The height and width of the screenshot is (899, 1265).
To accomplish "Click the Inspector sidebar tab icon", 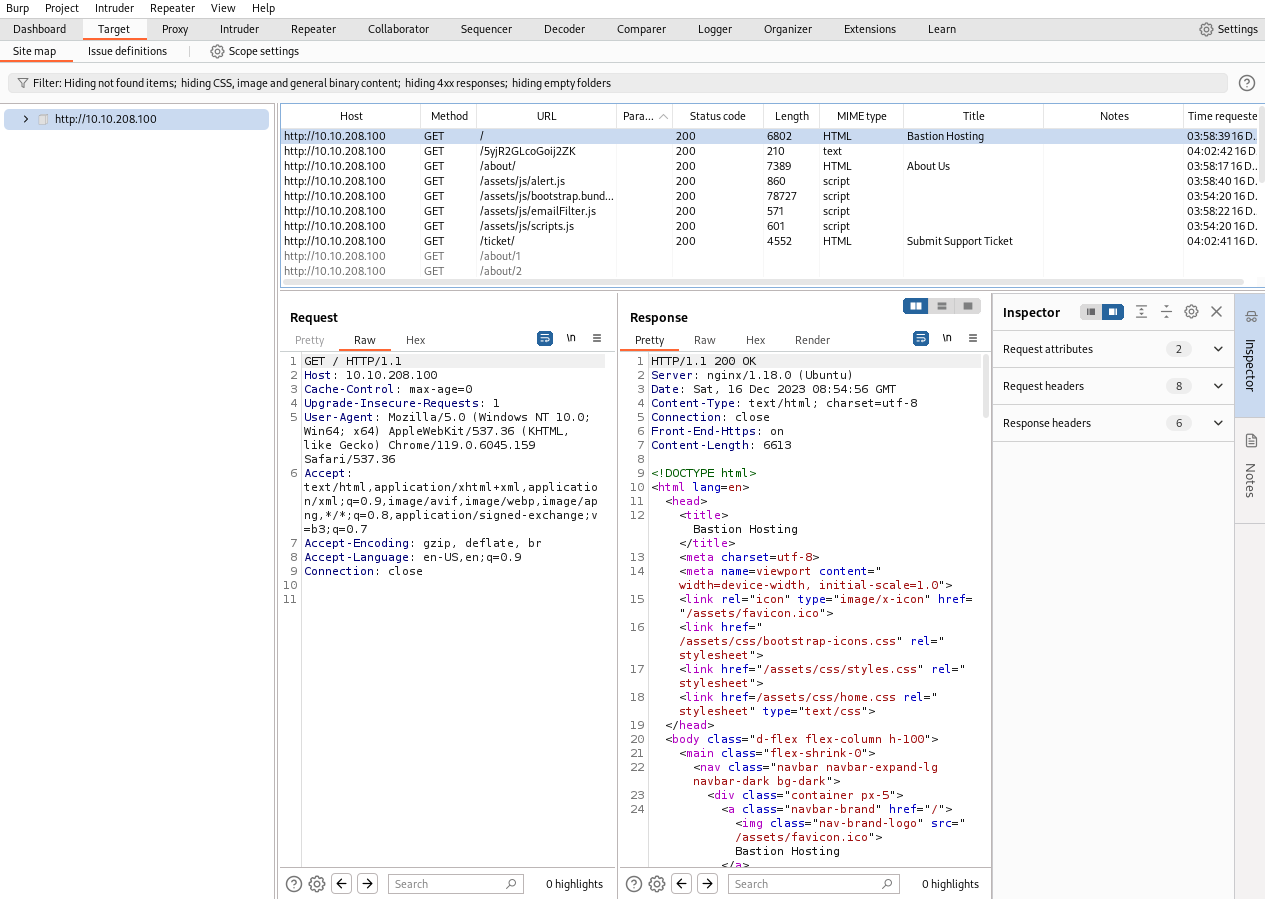I will point(1251,317).
